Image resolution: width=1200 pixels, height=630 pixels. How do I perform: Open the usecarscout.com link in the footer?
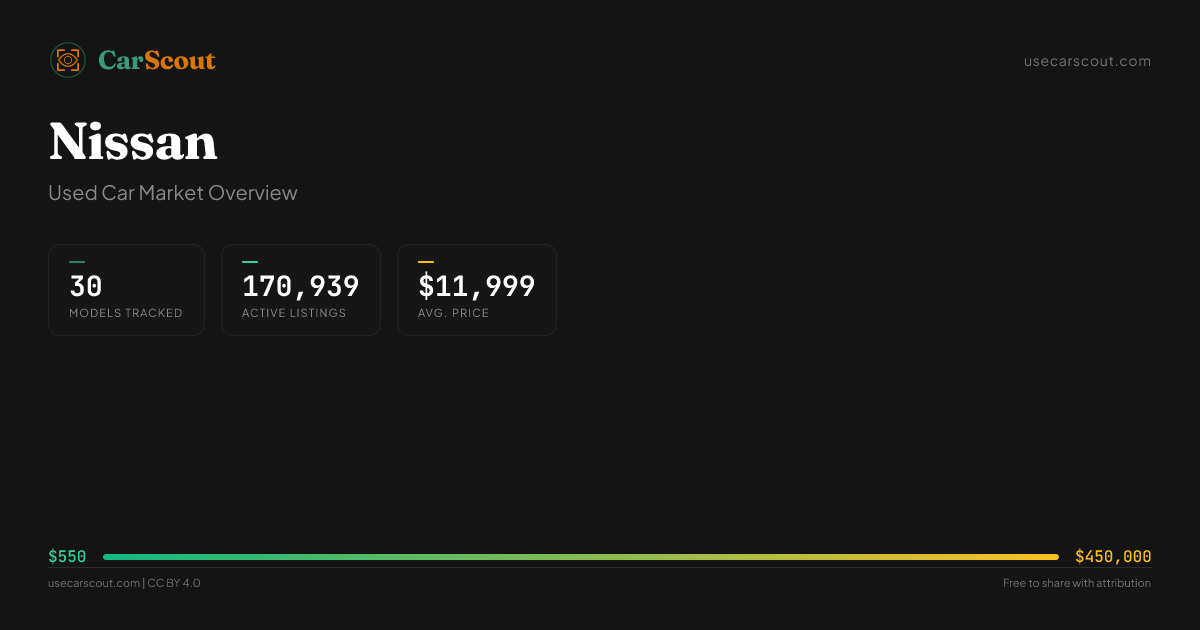tap(94, 583)
